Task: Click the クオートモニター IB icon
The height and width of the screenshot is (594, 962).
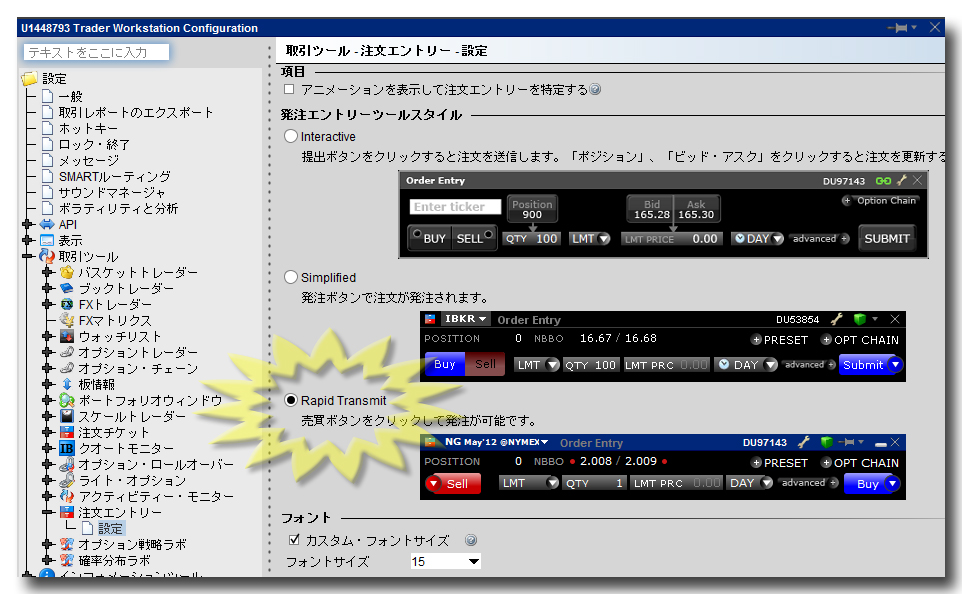Action: click(67, 448)
